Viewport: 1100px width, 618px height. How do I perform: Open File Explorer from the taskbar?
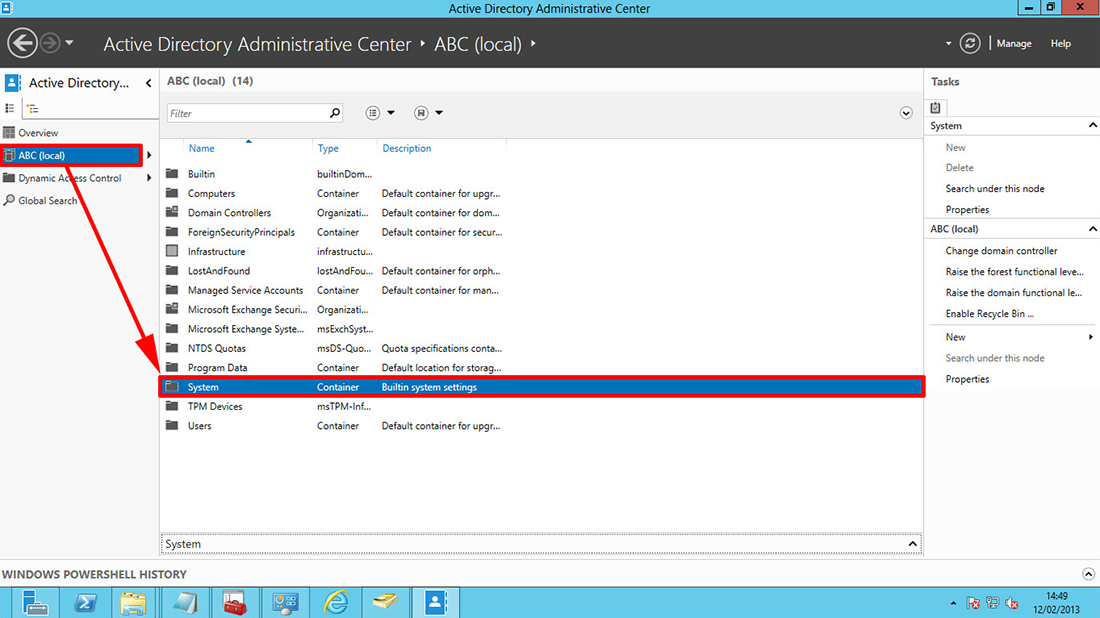coord(133,603)
